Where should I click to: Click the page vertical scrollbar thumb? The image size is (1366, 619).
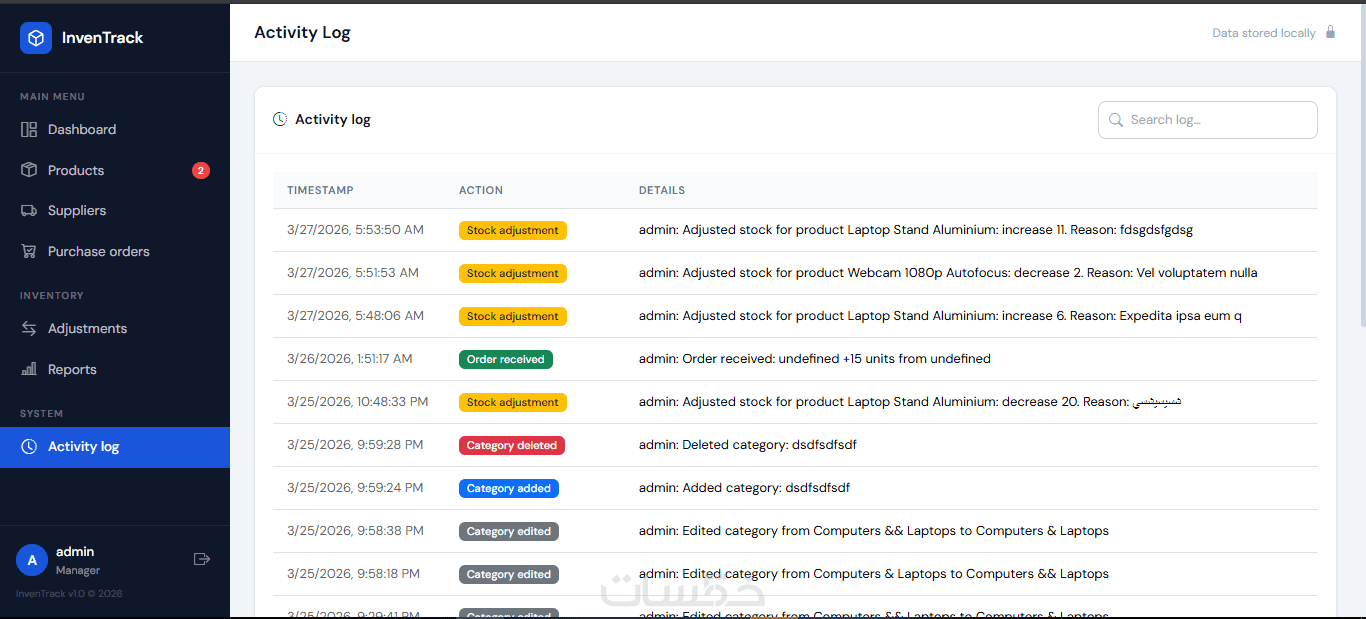1361,165
